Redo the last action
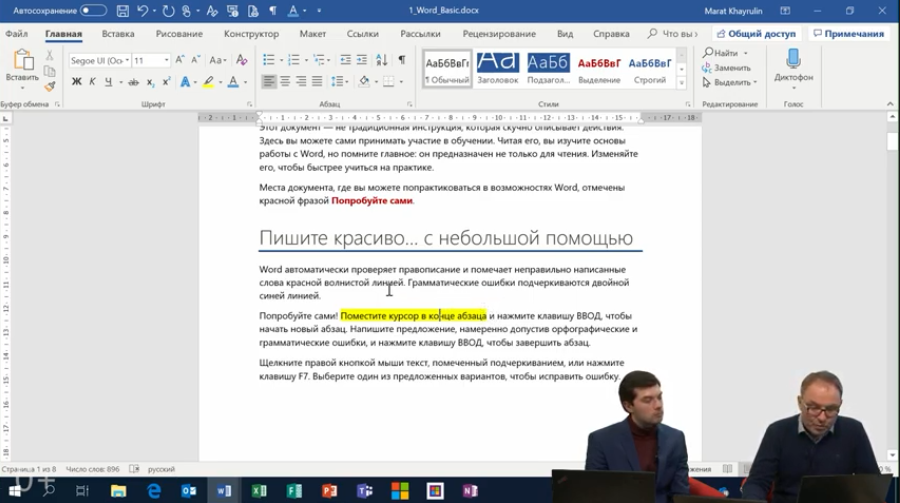 click(168, 10)
